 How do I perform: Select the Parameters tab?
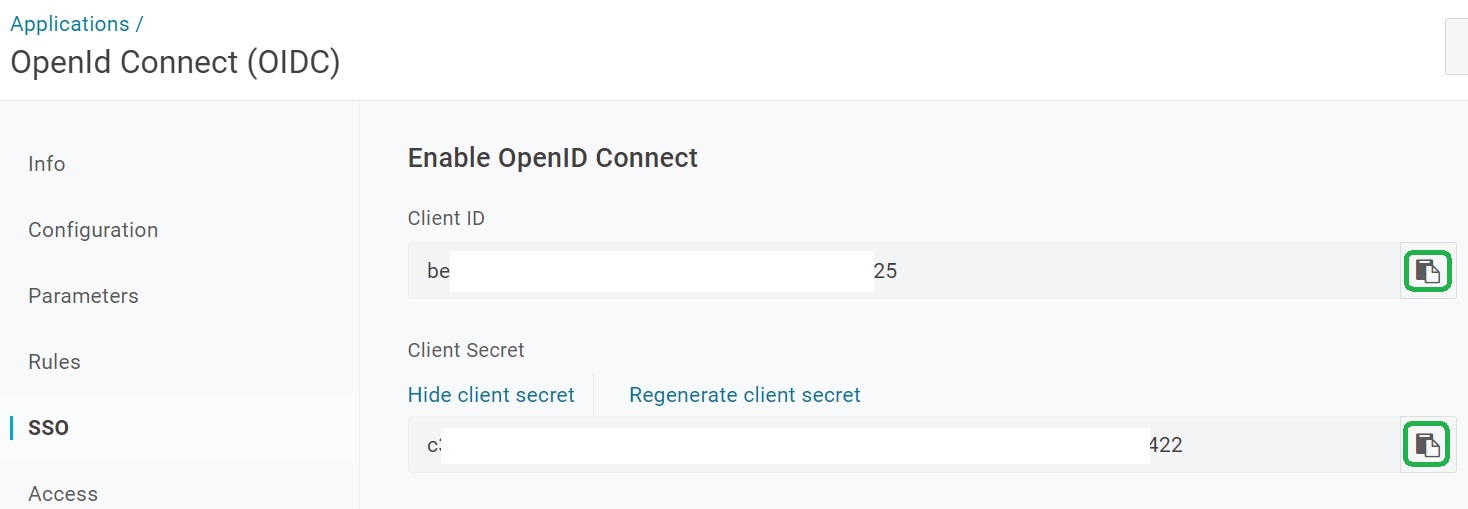(83, 296)
